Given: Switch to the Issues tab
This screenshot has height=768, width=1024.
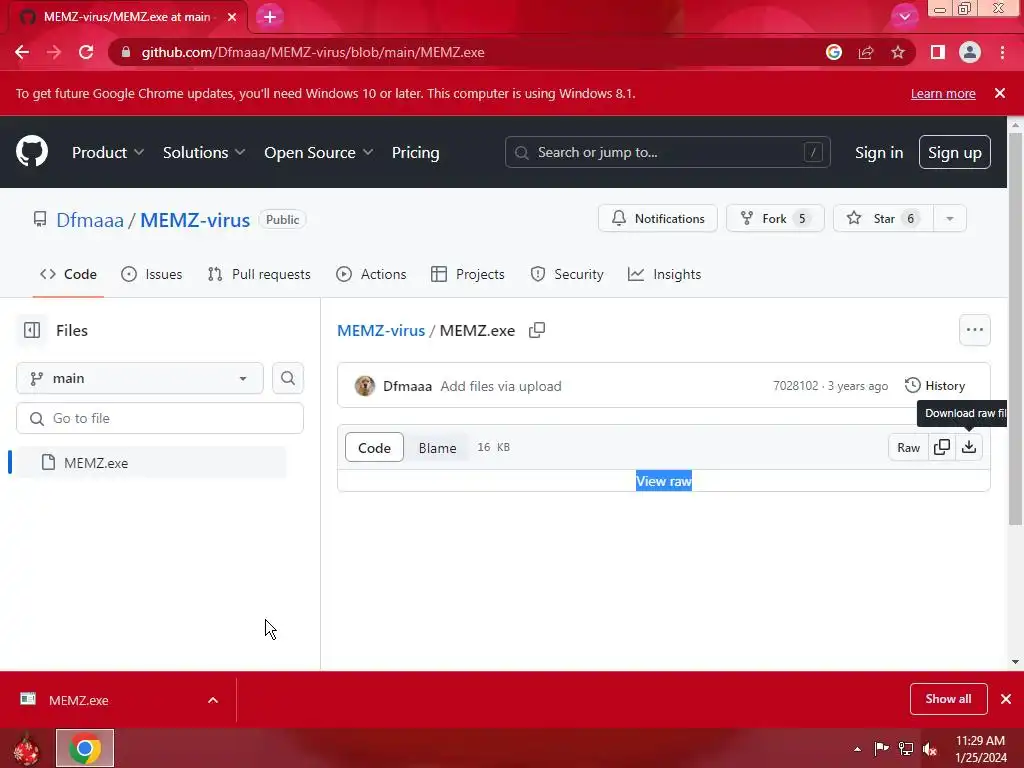Looking at the screenshot, I should (152, 274).
